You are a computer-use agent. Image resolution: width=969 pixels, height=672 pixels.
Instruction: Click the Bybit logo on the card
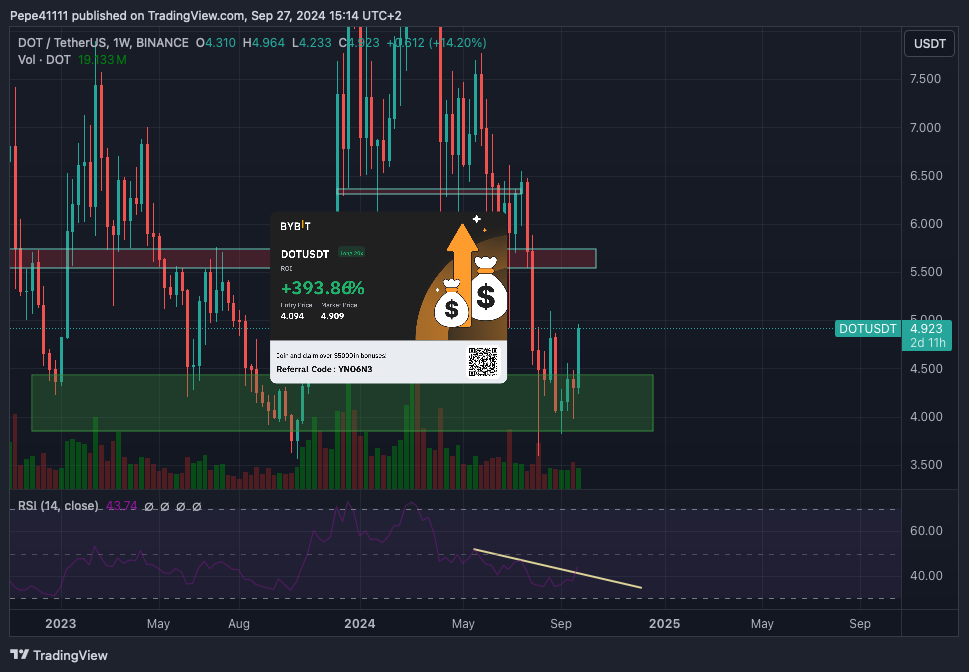coord(295,226)
